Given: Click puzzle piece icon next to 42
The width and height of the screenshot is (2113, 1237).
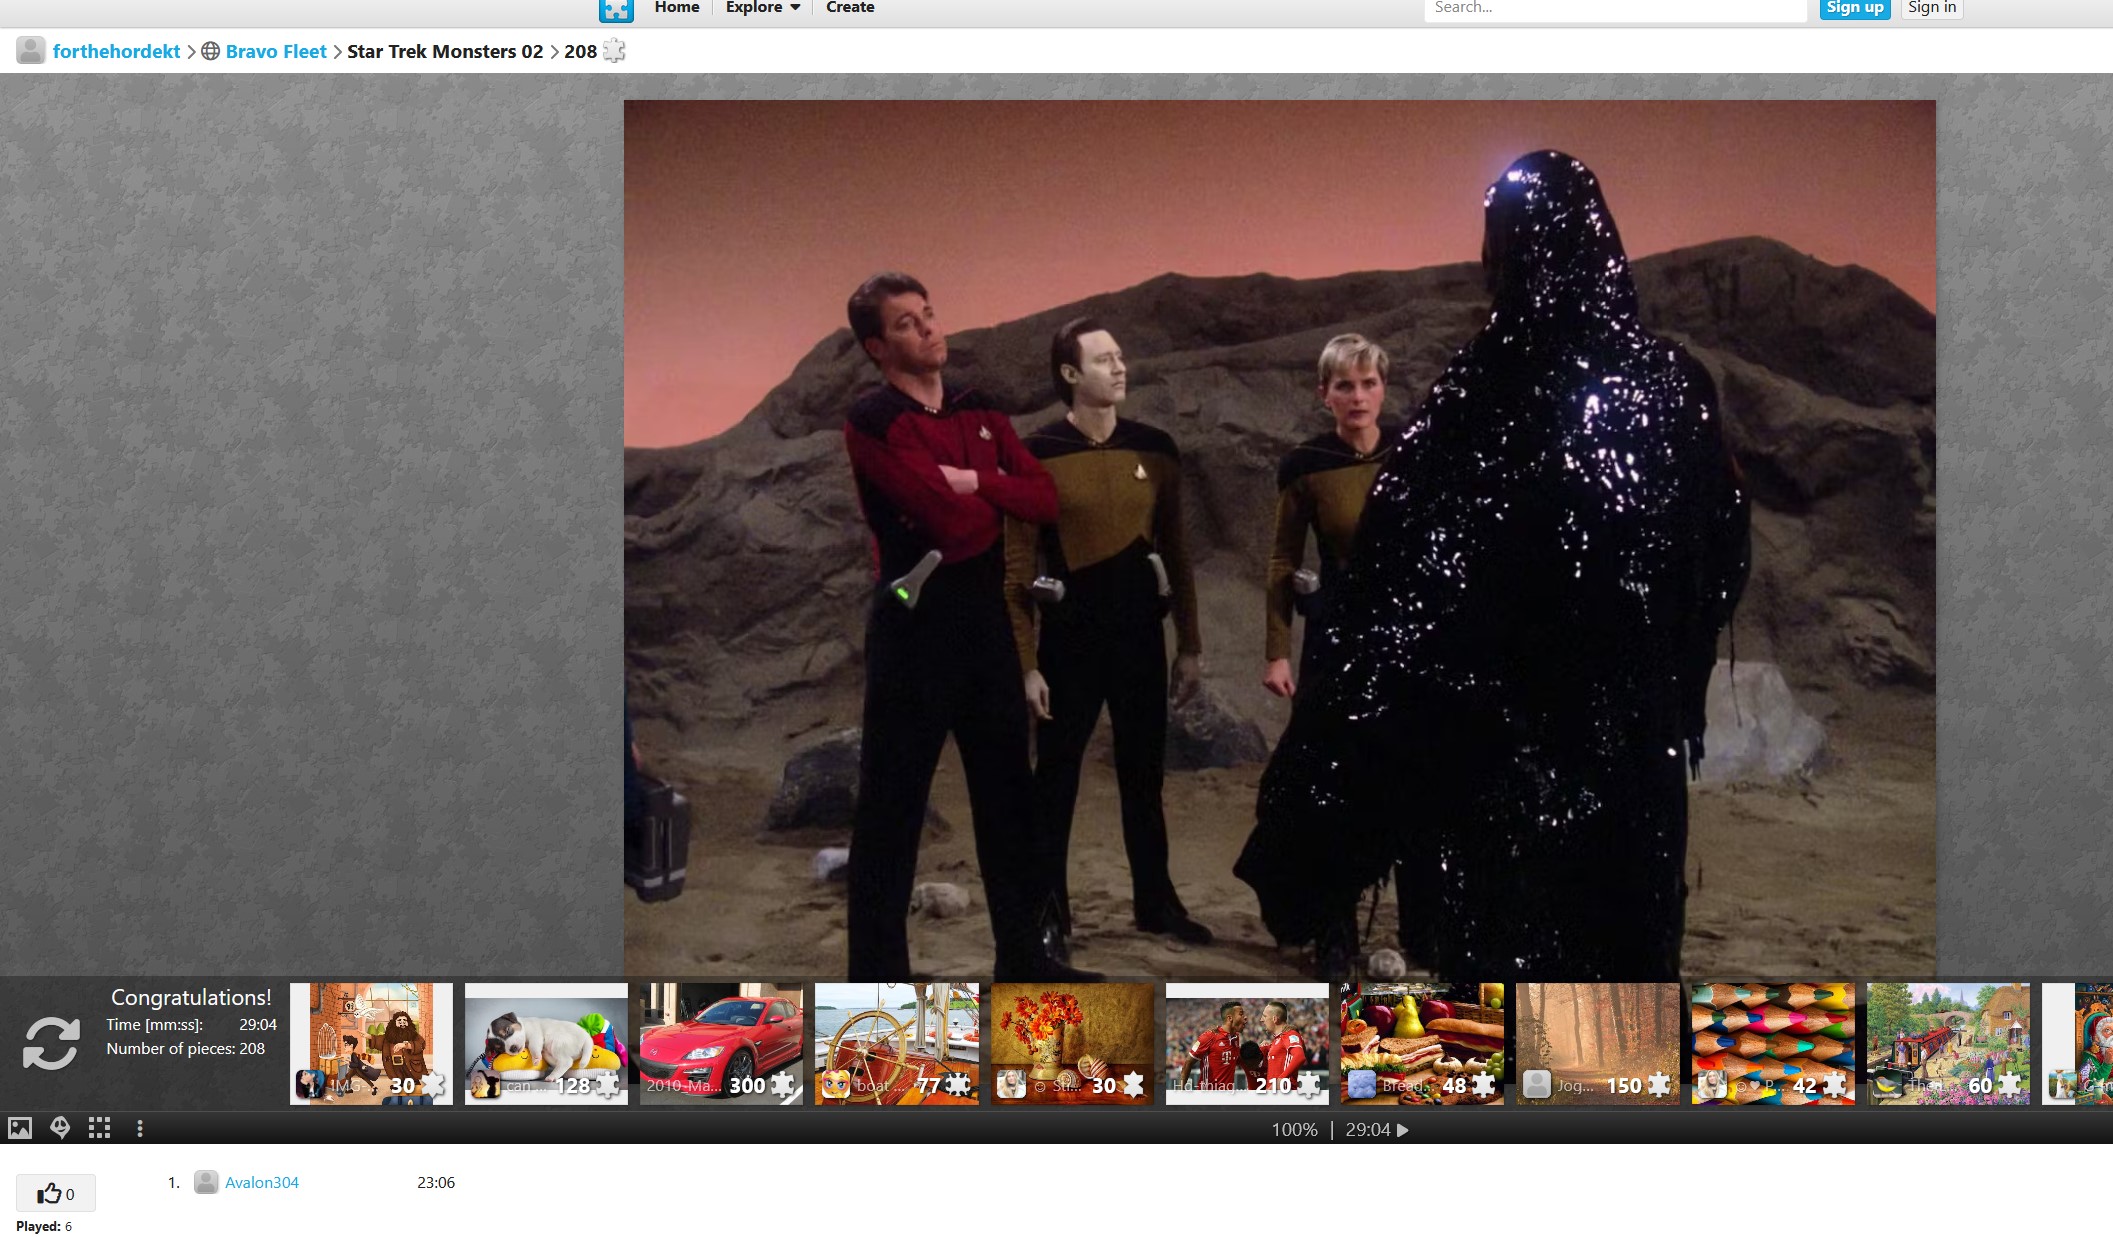Looking at the screenshot, I should 1835,1084.
